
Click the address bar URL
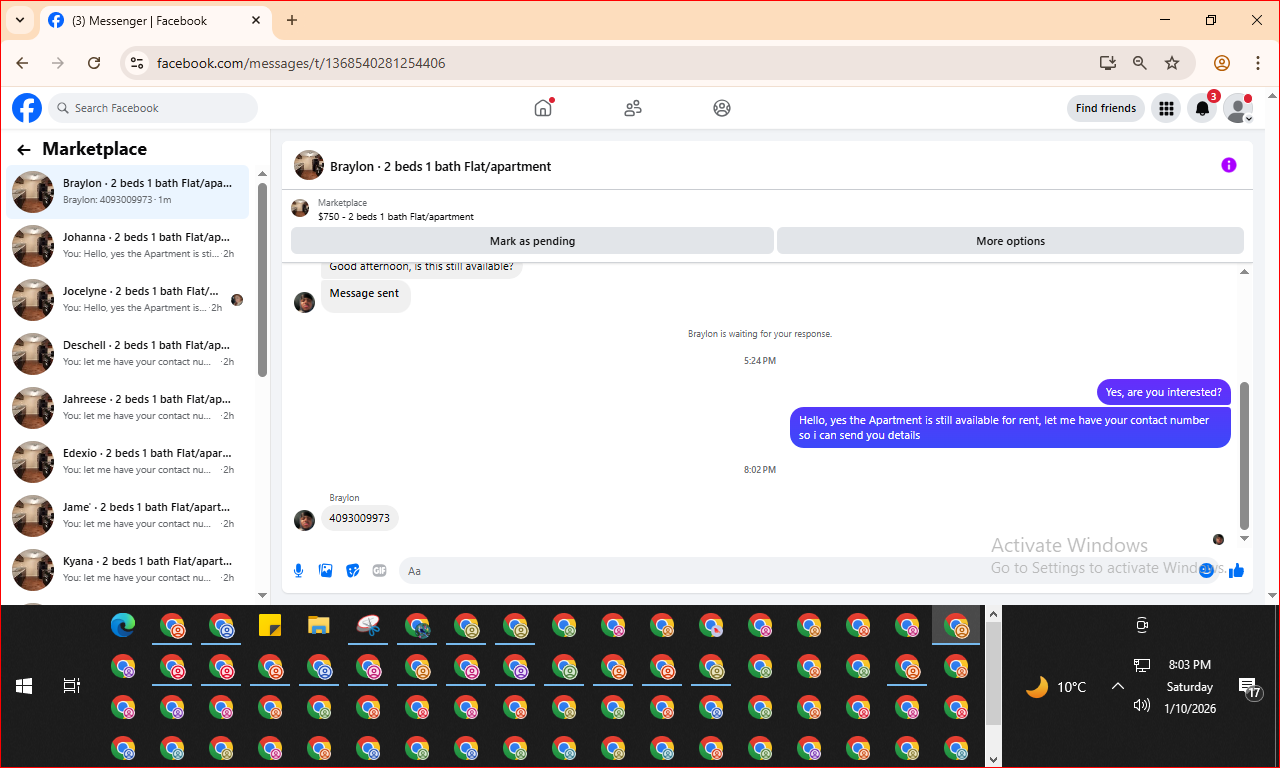301,63
